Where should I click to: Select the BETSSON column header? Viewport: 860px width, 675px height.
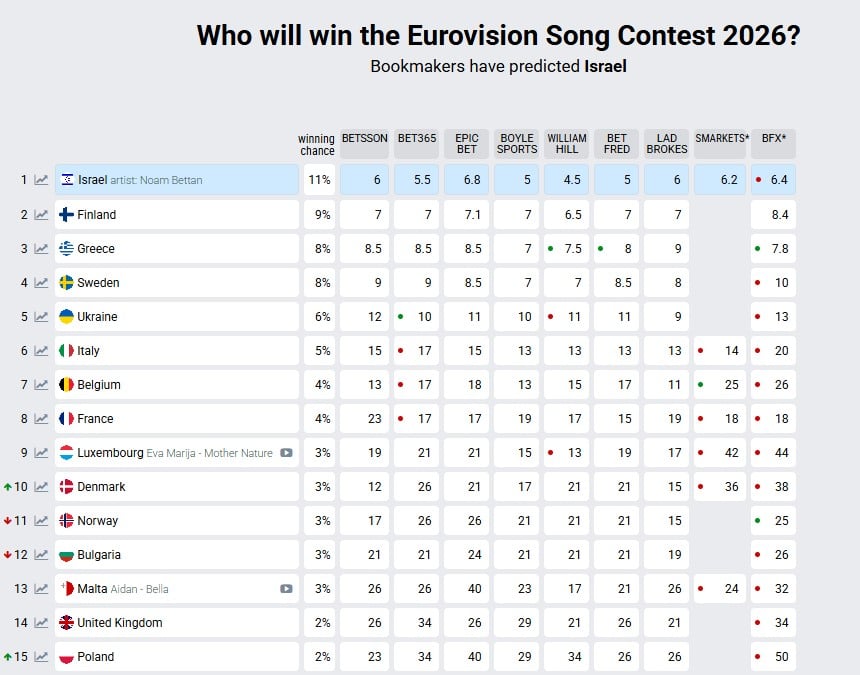pyautogui.click(x=364, y=139)
